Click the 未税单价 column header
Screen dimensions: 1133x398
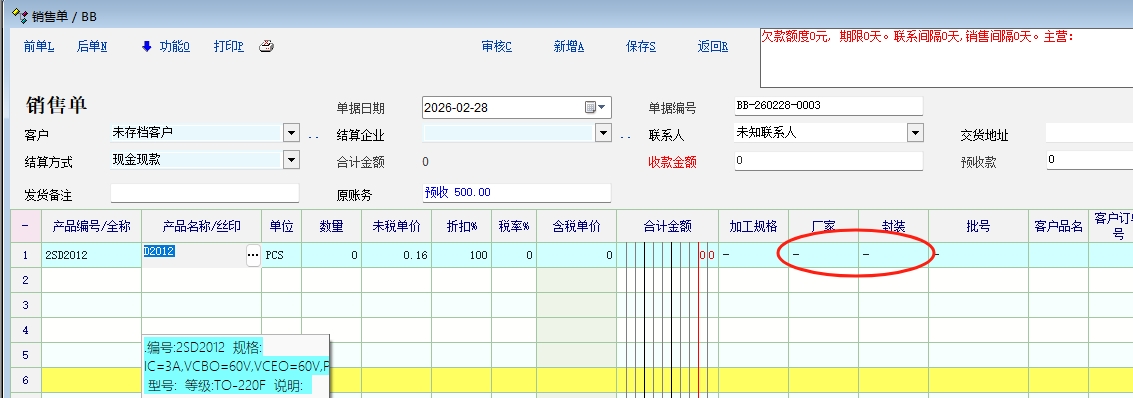click(397, 226)
